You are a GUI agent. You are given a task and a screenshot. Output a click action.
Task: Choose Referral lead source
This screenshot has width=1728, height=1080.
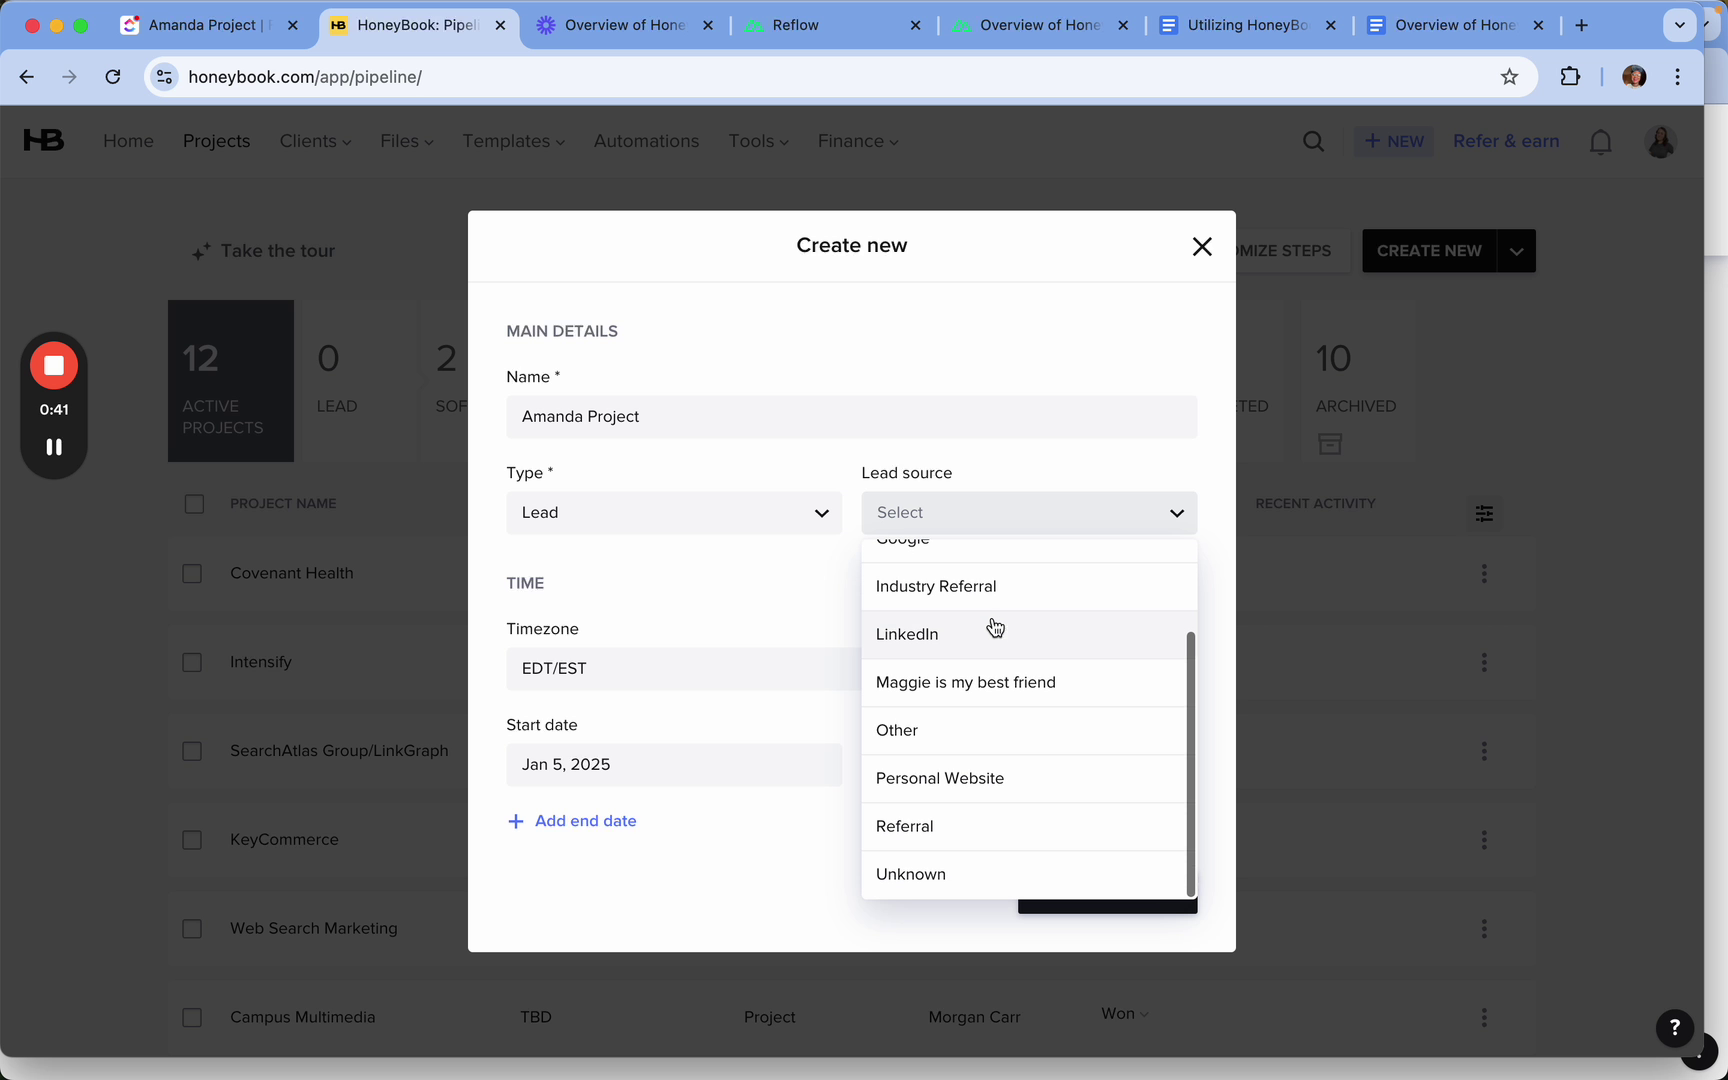tap(1024, 827)
